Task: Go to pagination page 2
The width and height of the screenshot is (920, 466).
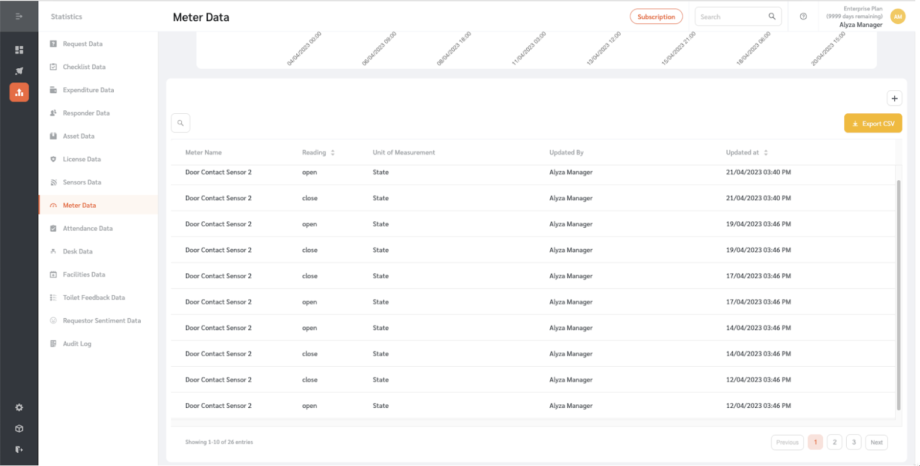Action: coord(834,443)
